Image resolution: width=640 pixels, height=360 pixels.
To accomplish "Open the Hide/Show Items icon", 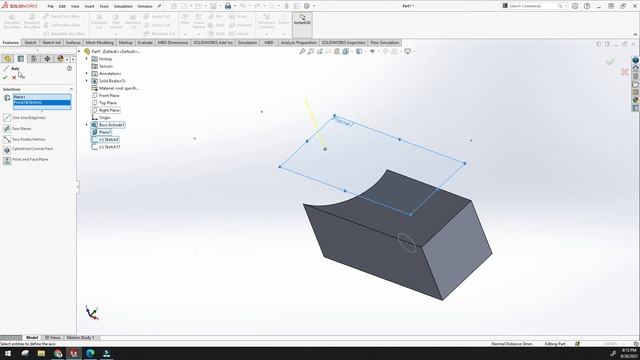I will (x=372, y=51).
